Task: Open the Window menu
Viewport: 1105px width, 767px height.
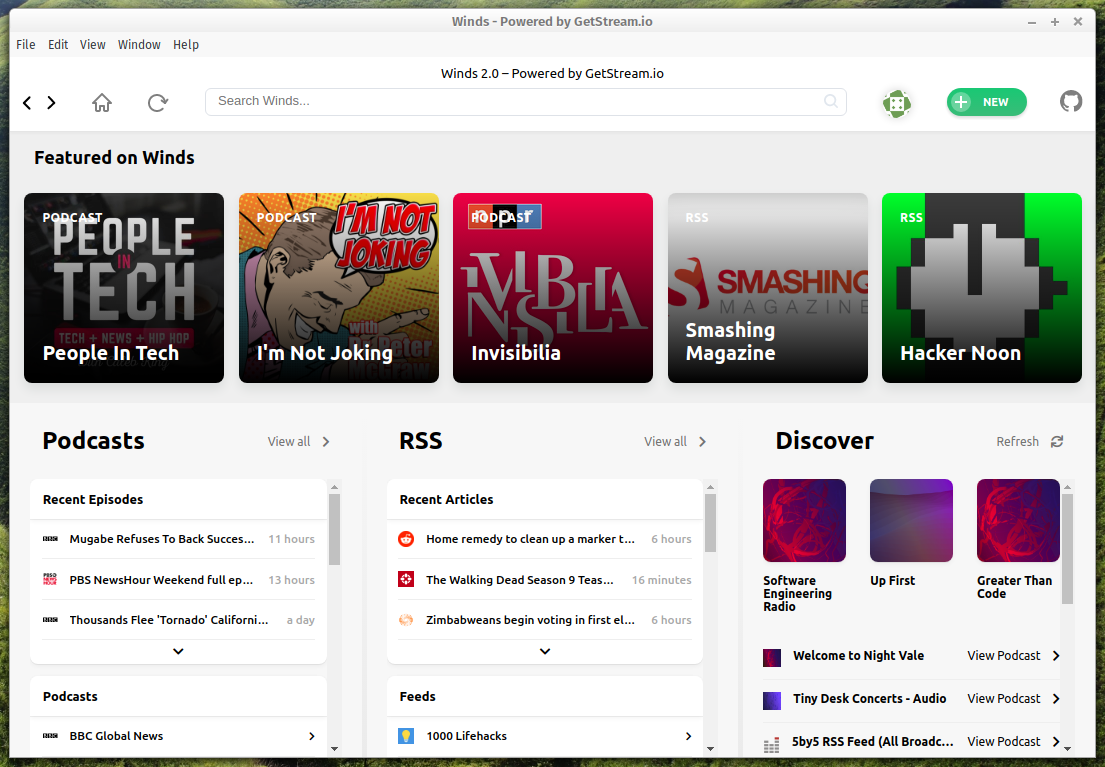Action: pyautogui.click(x=139, y=44)
